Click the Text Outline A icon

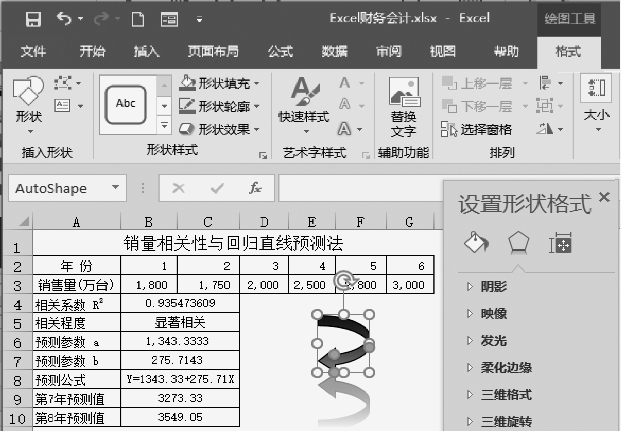(x=345, y=105)
